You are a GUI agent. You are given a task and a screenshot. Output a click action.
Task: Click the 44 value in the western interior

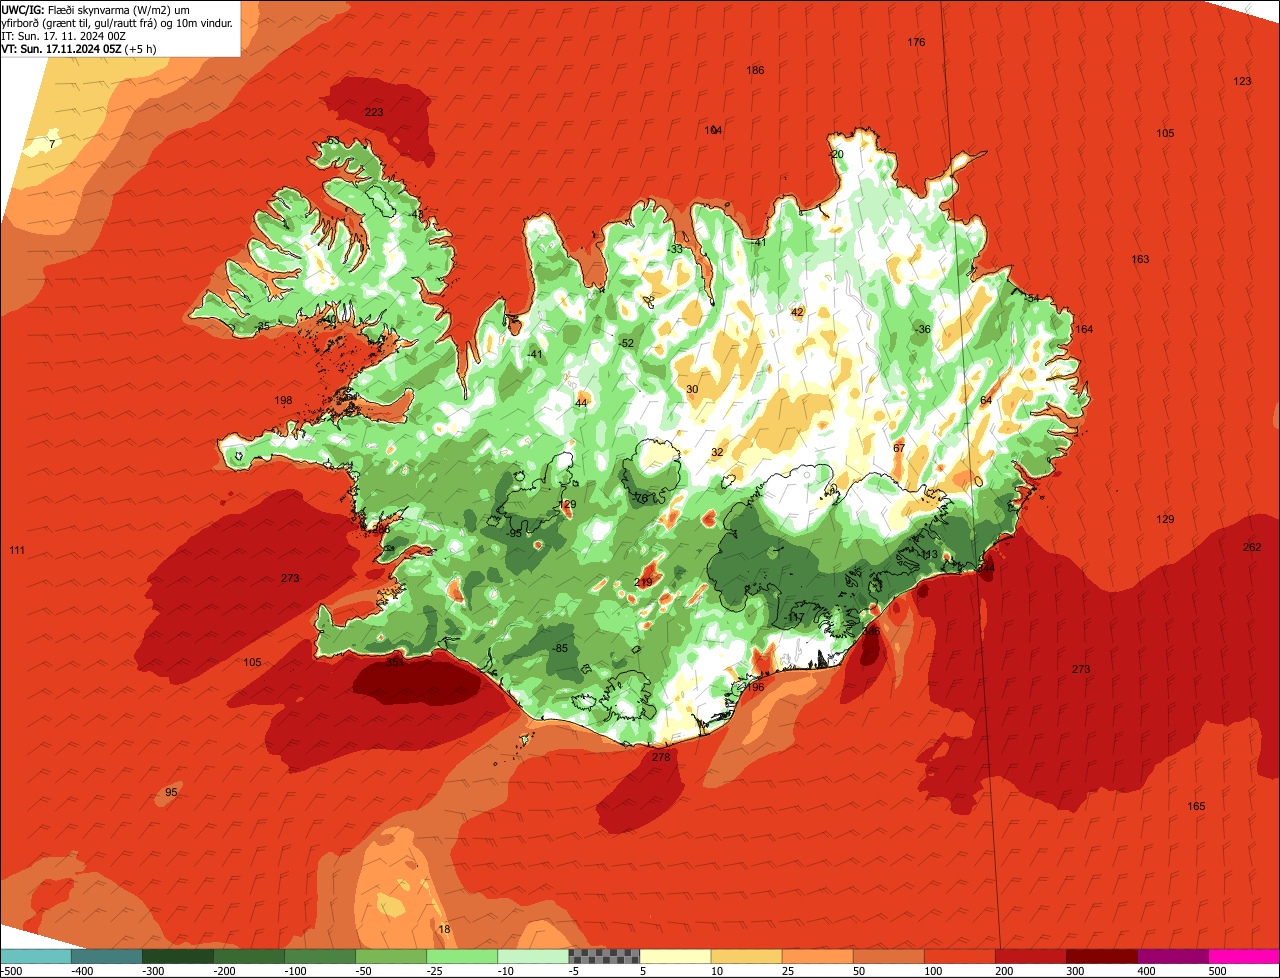tap(581, 402)
